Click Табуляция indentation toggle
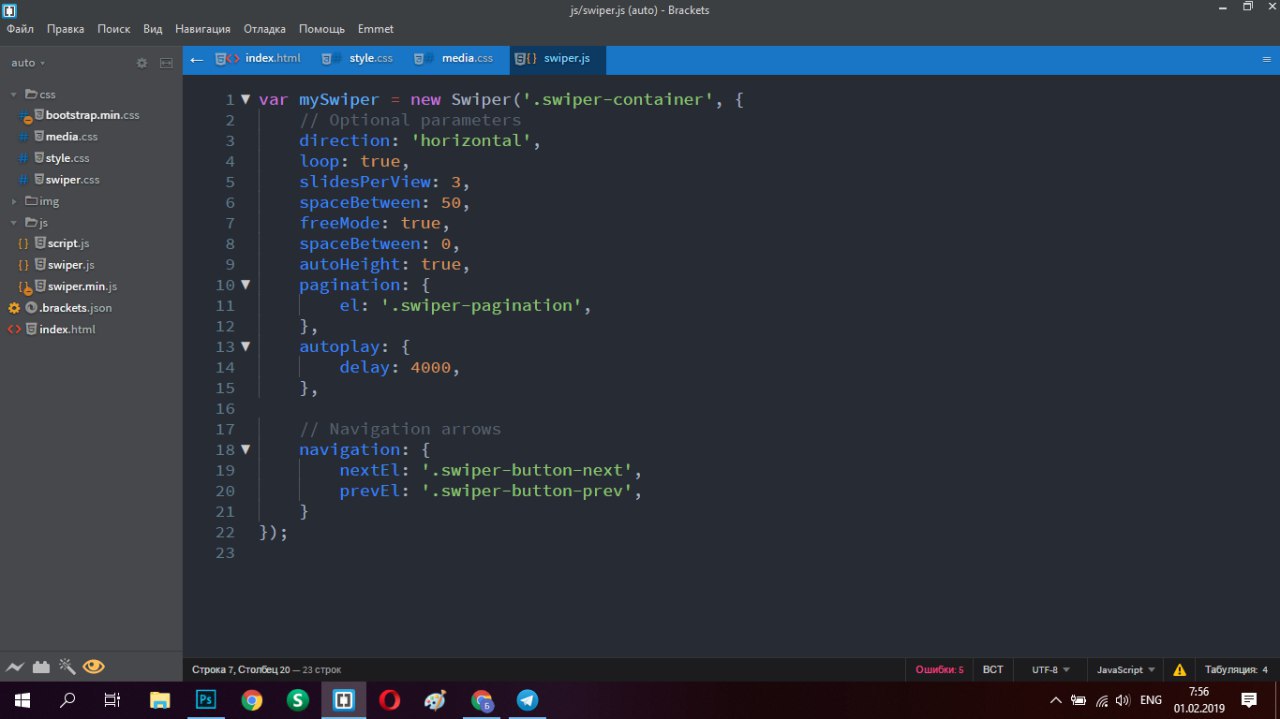Image resolution: width=1280 pixels, height=719 pixels. click(1231, 669)
